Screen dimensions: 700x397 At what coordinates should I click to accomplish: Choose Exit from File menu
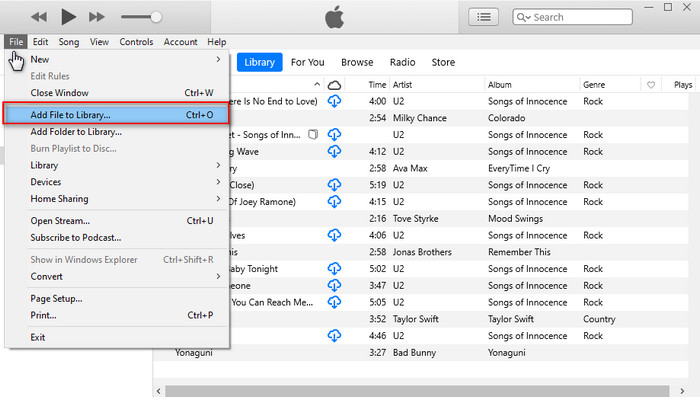tap(117, 337)
